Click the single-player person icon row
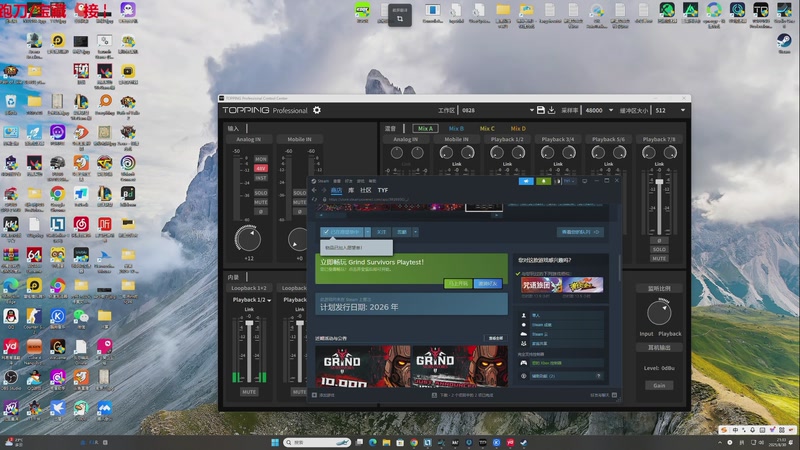 coord(561,315)
